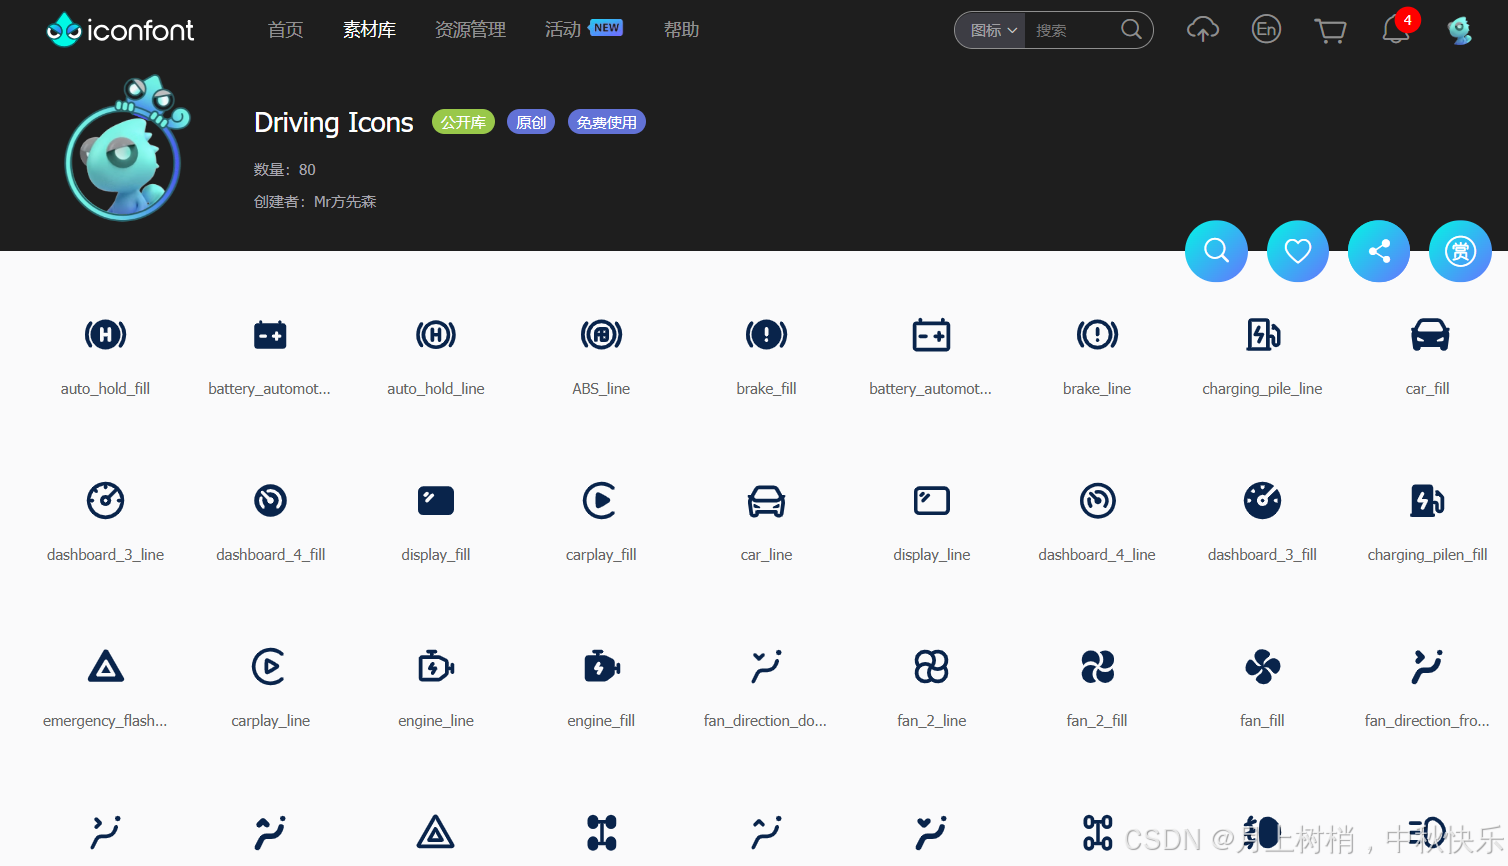The width and height of the screenshot is (1508, 866).
Task: Choose the display_fill icon
Action: coord(436,501)
